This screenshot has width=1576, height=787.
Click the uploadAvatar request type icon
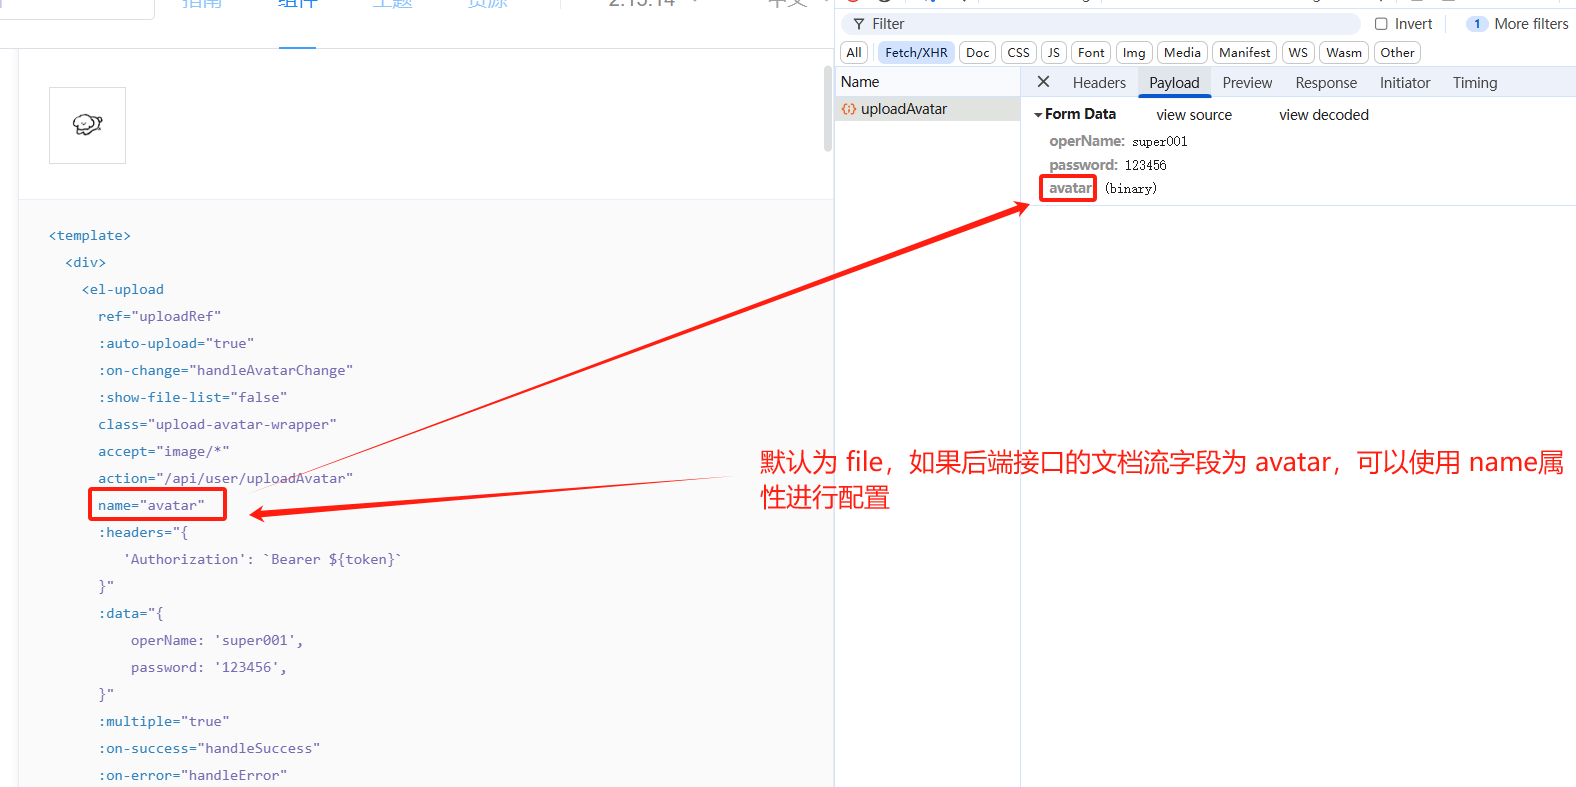[x=849, y=109]
